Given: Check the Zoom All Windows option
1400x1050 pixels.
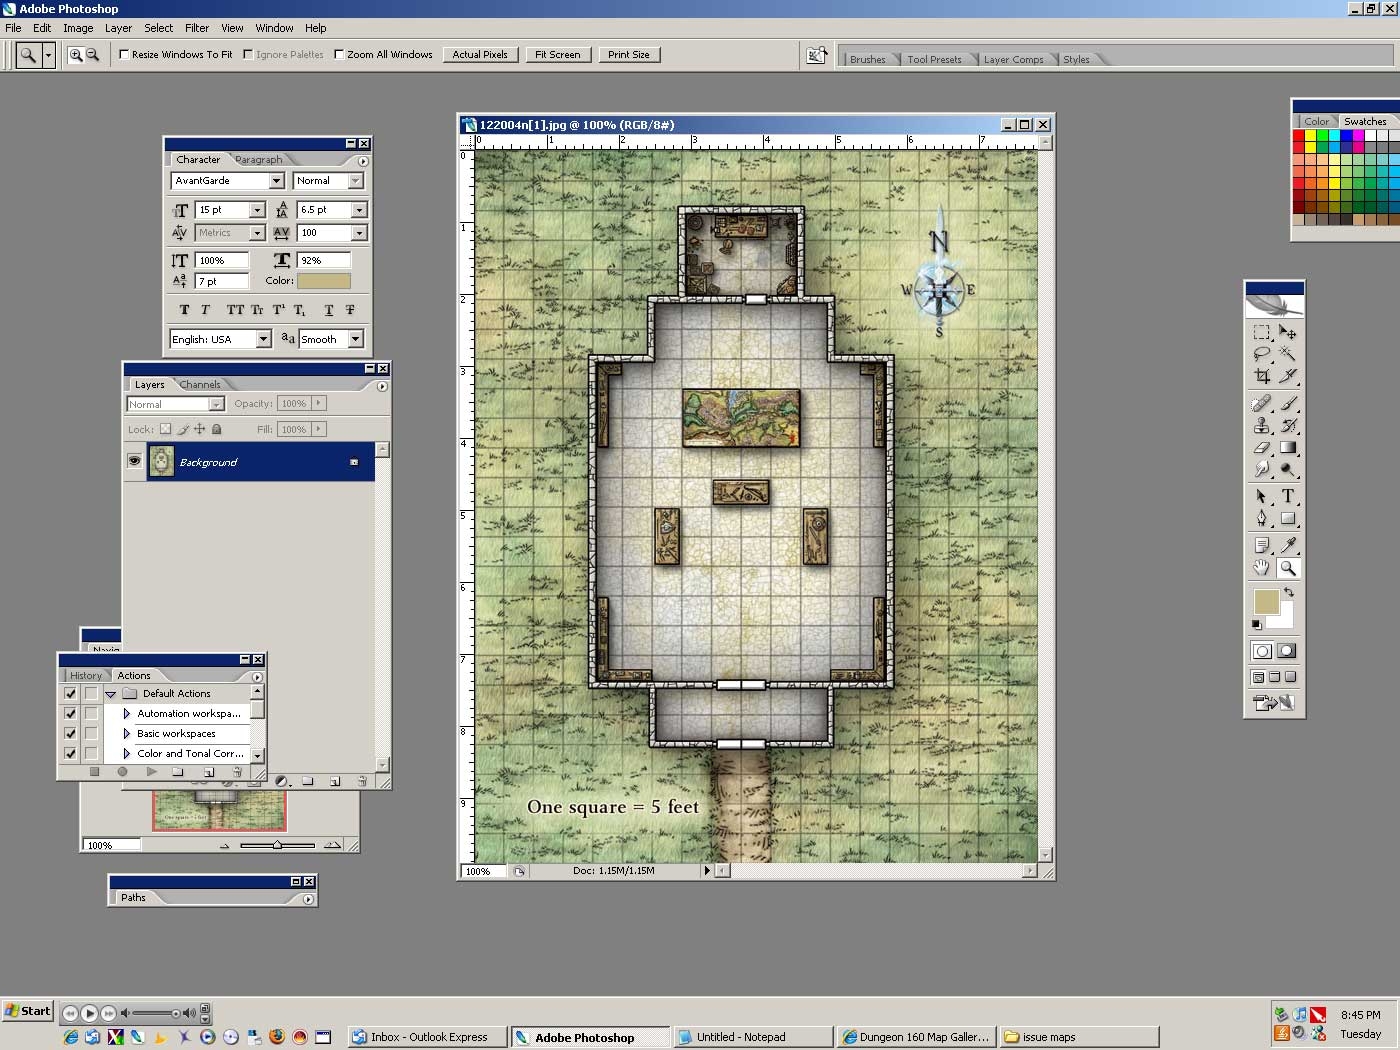Looking at the screenshot, I should [x=339, y=55].
